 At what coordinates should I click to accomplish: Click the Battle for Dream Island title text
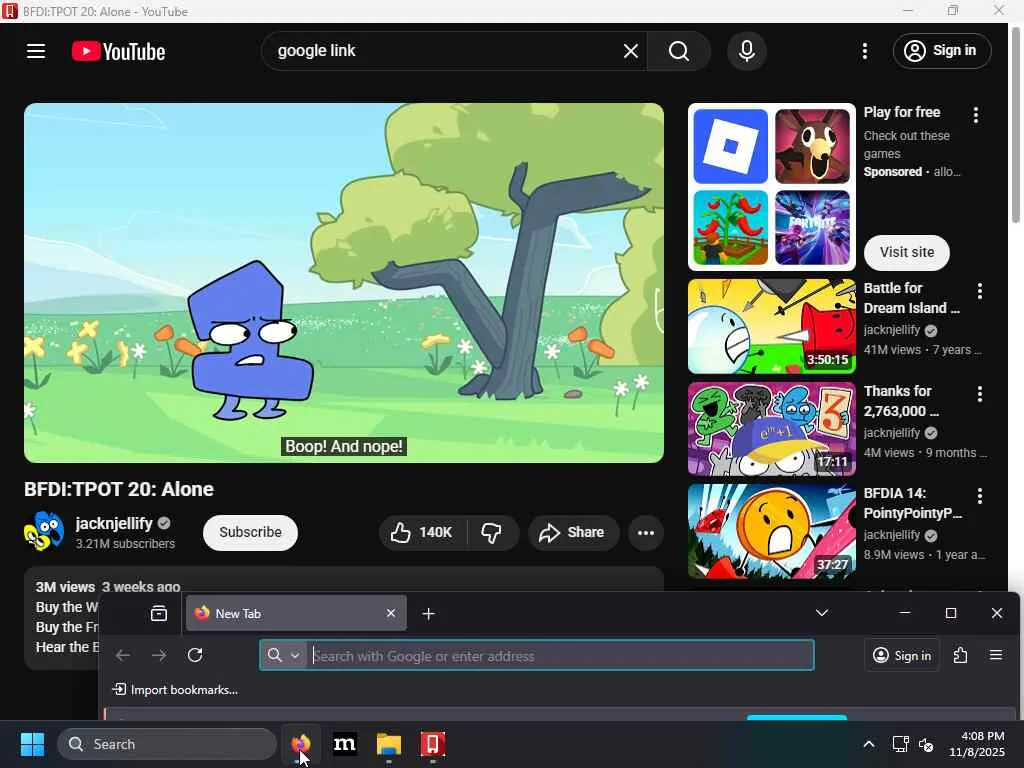coord(912,298)
